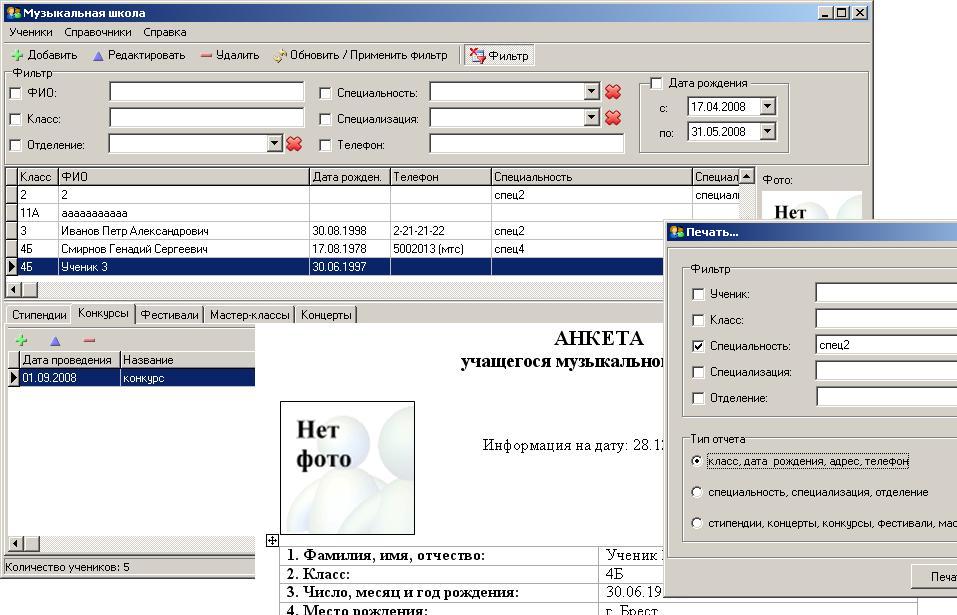The image size is (957, 615).
Task: Add a contest with the green plus icon
Action: [x=21, y=341]
